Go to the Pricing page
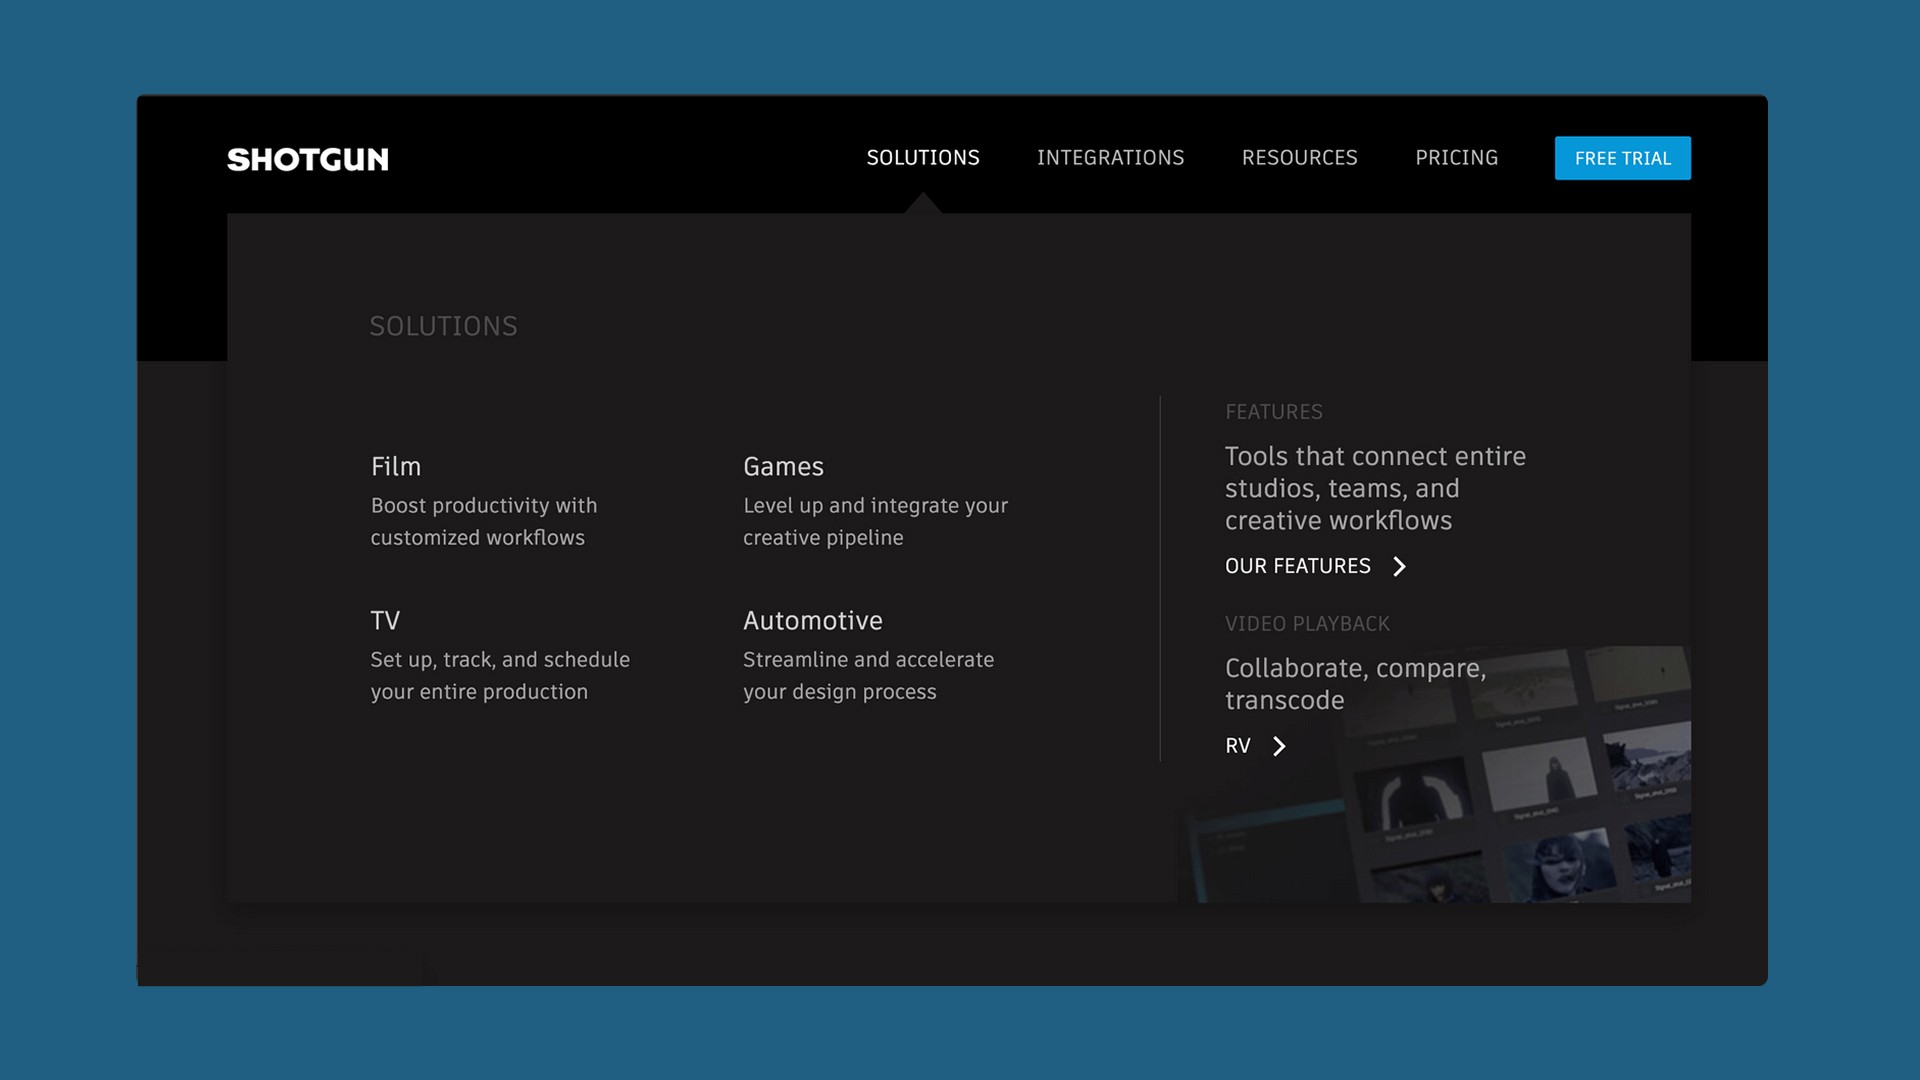 pyautogui.click(x=1456, y=158)
